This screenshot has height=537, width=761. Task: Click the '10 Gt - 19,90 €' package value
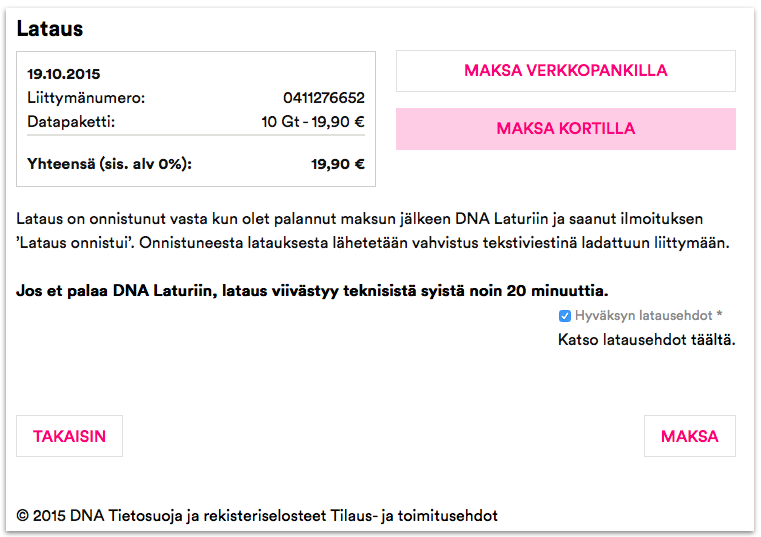(x=312, y=122)
